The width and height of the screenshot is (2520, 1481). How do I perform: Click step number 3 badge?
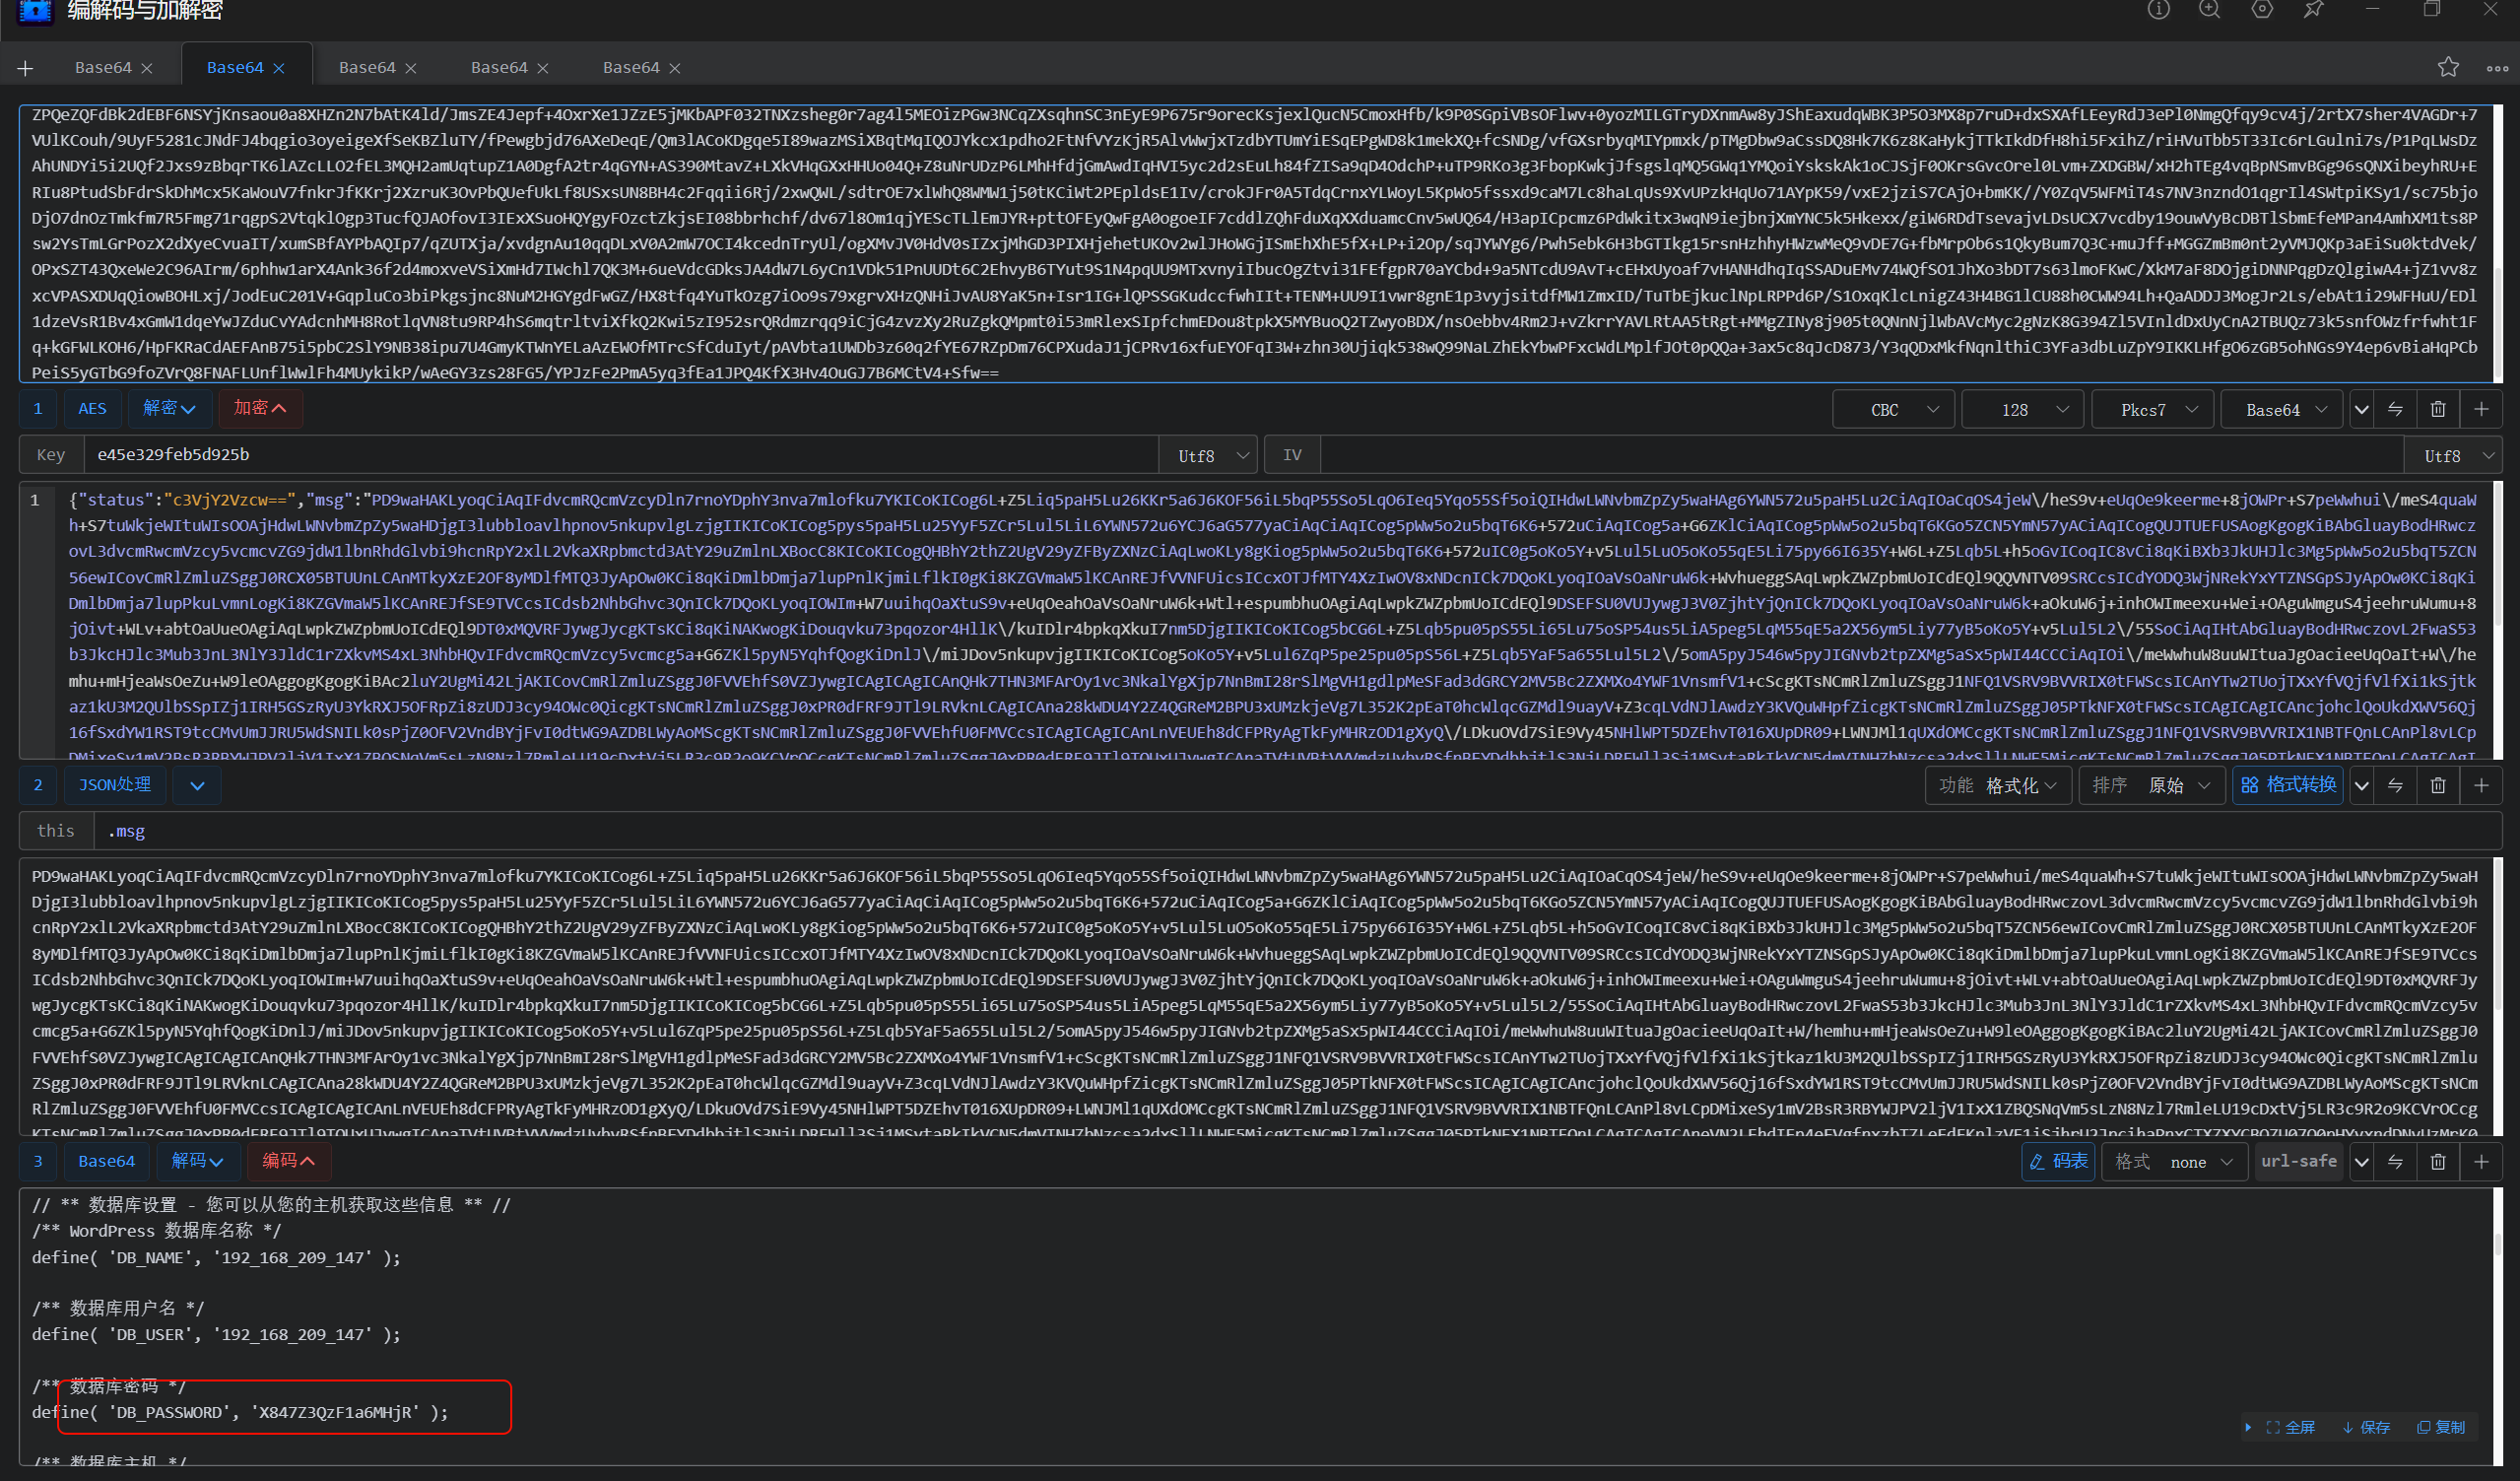(38, 1161)
